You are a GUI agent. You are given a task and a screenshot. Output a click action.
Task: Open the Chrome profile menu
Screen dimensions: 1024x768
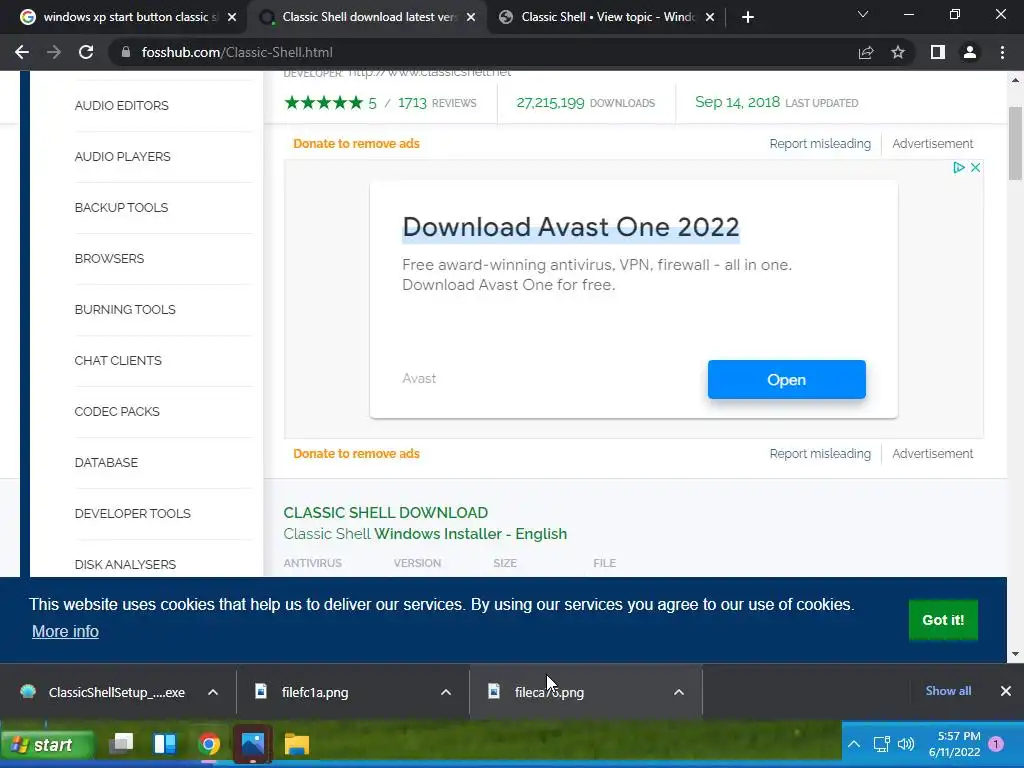coord(970,52)
